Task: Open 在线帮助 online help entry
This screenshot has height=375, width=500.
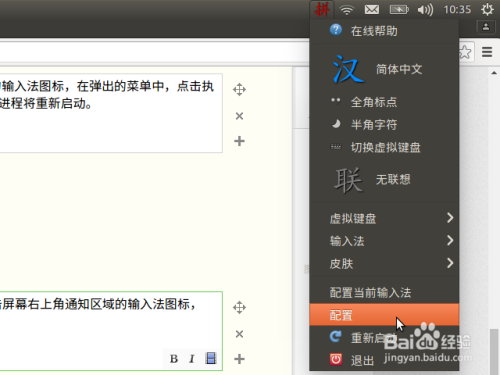Action: coord(384,31)
